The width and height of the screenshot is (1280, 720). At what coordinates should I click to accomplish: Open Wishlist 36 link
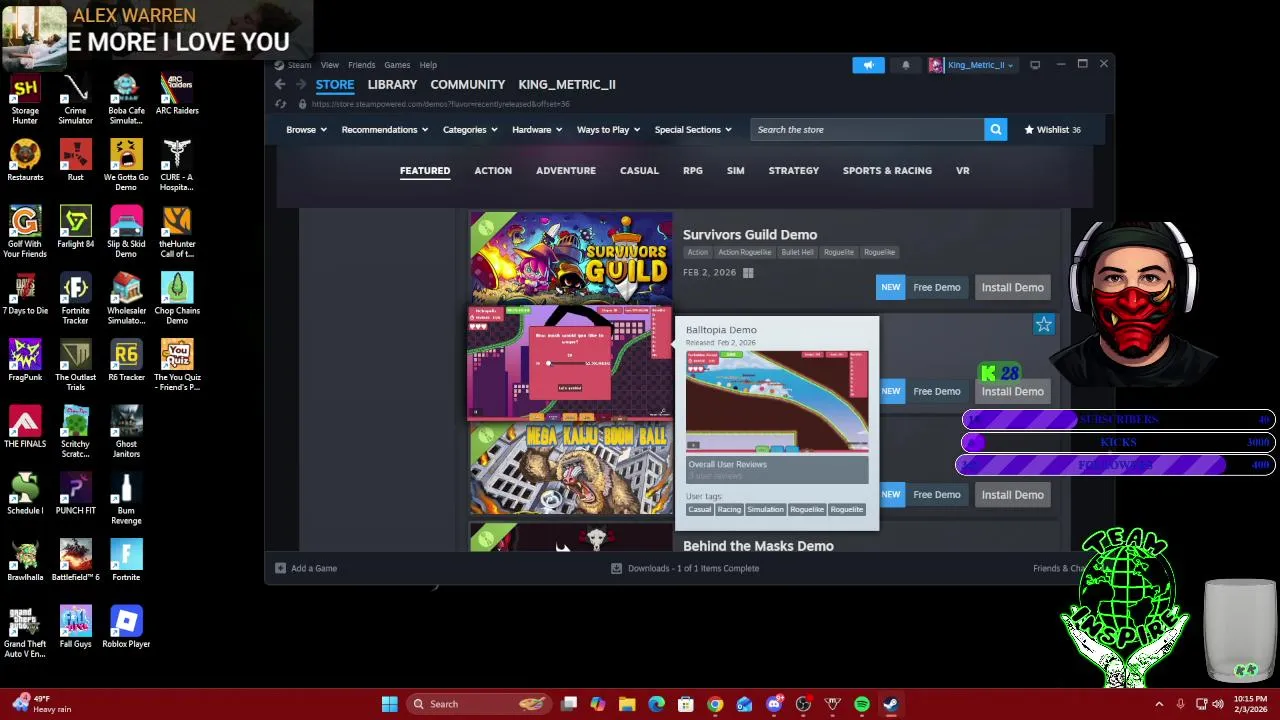point(1052,130)
